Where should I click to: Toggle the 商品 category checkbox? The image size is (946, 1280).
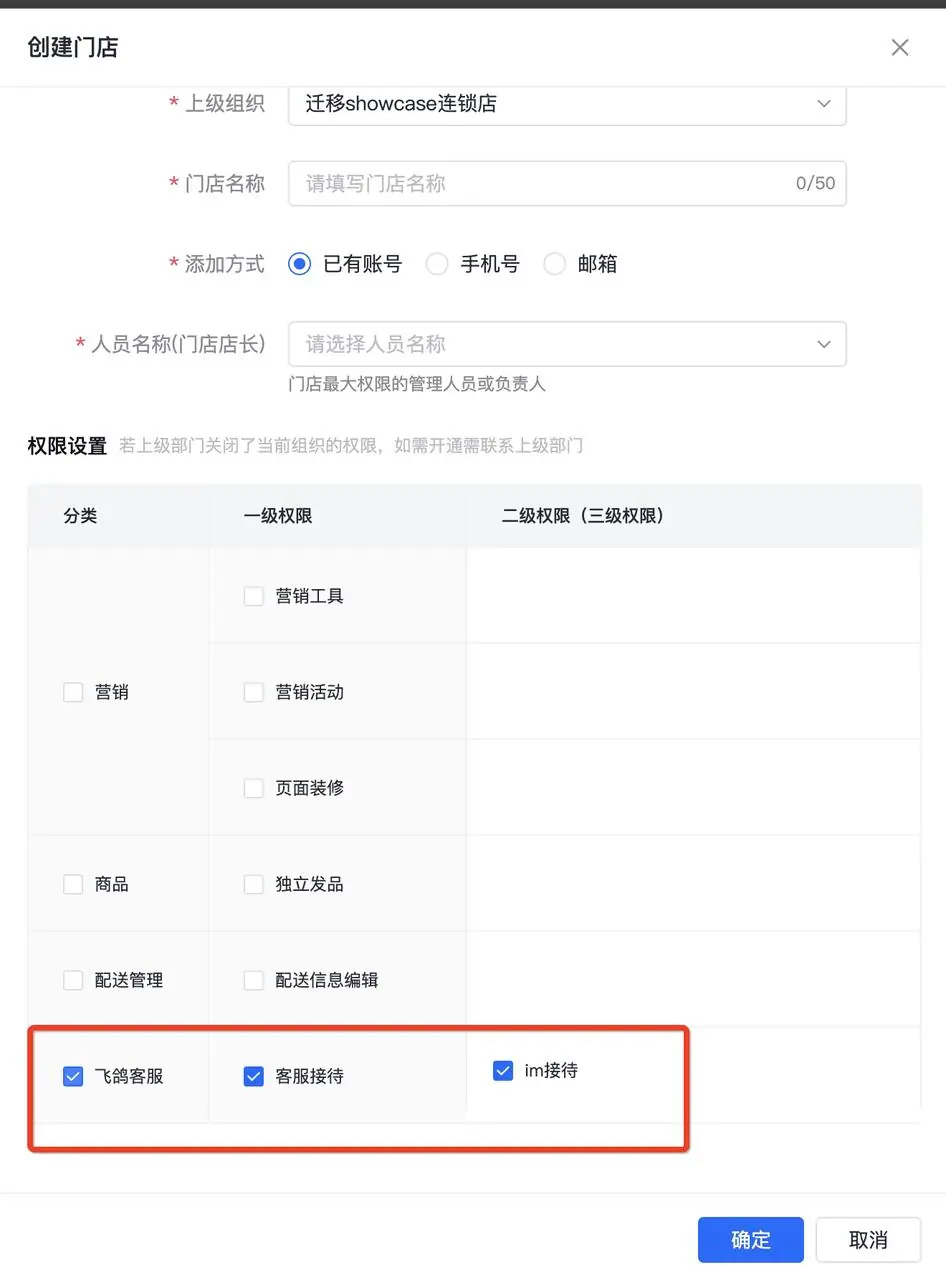(x=73, y=884)
